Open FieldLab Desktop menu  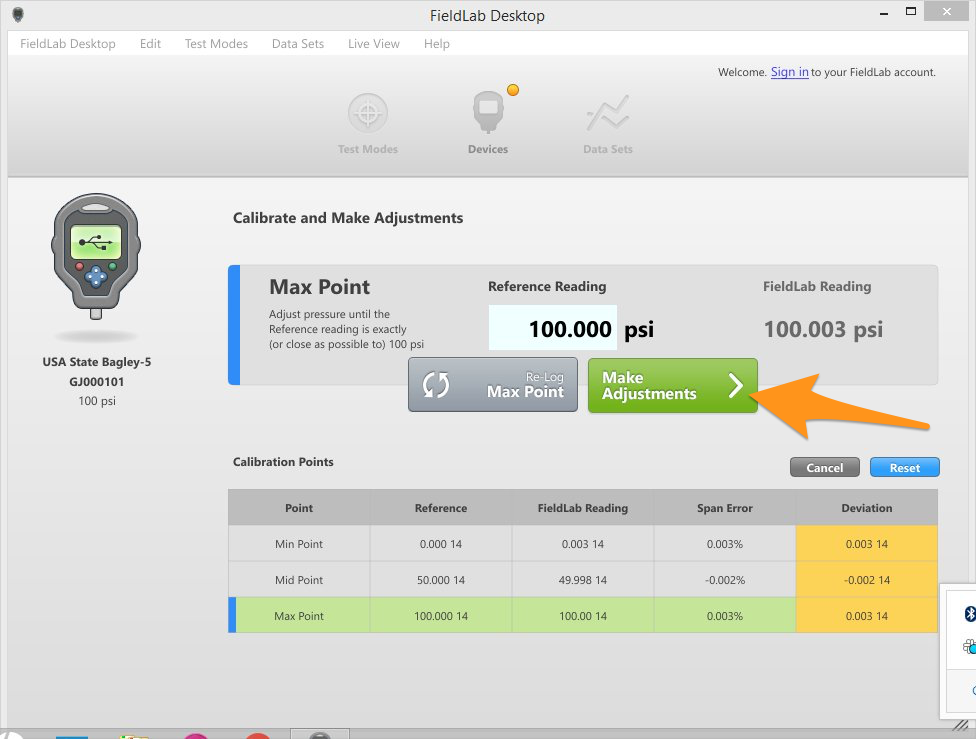[x=68, y=44]
